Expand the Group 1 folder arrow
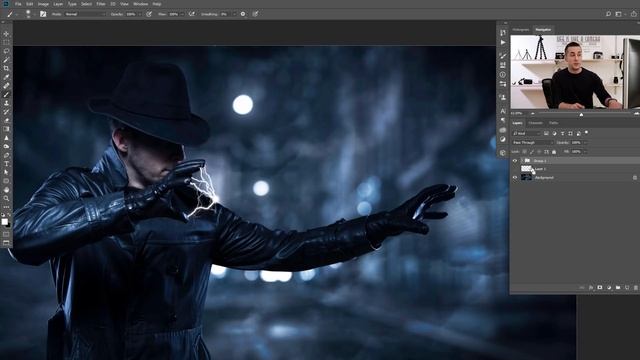This screenshot has height=360, width=640. click(522, 161)
